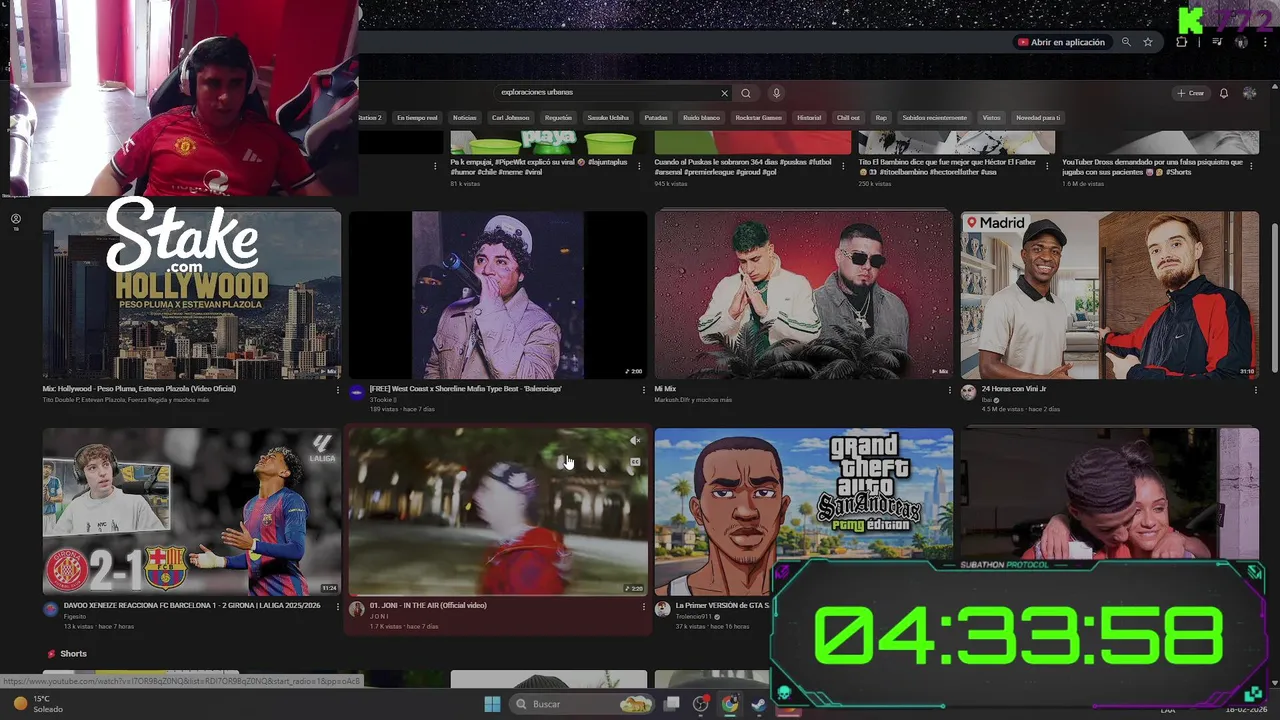Open options menu for 24 Horas video
The height and width of the screenshot is (720, 1280).
coord(1255,390)
